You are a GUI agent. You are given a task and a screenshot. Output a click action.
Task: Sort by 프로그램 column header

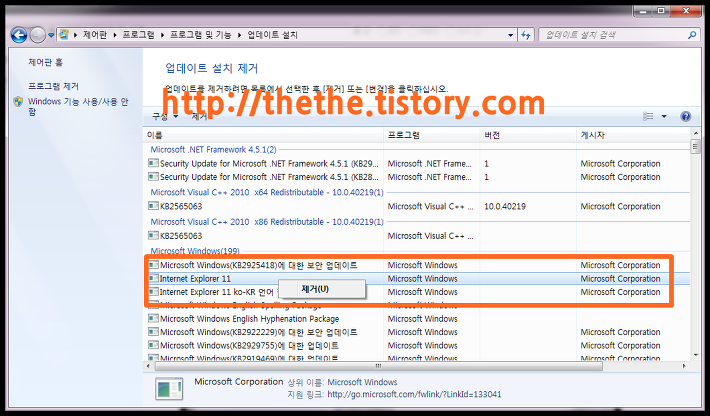tap(432, 135)
